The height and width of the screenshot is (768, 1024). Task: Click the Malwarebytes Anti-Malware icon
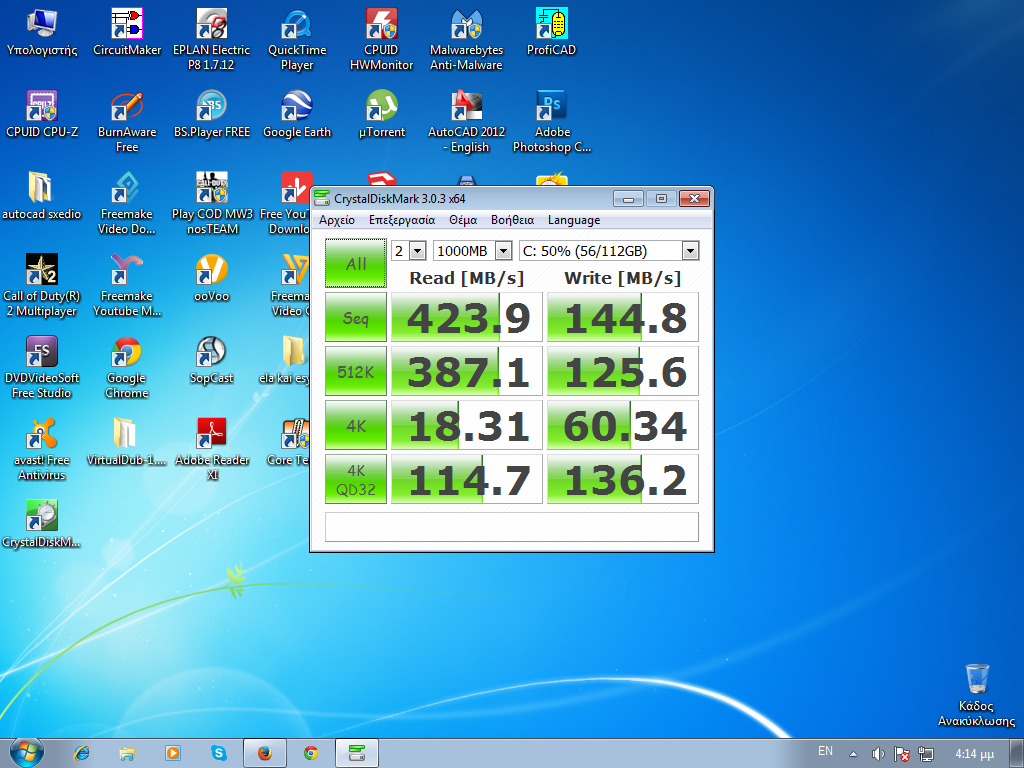(466, 39)
